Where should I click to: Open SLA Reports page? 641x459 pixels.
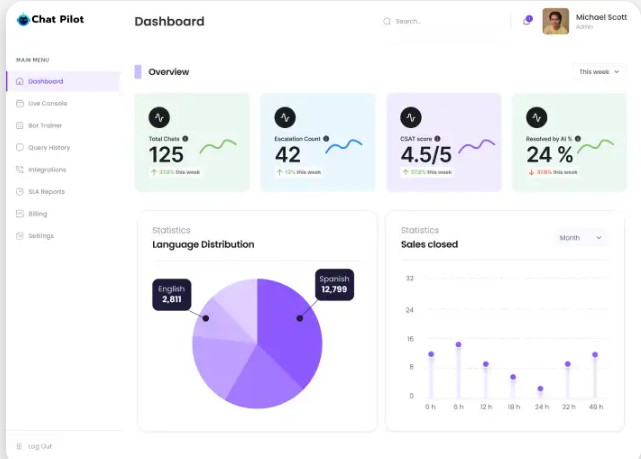tap(46, 191)
